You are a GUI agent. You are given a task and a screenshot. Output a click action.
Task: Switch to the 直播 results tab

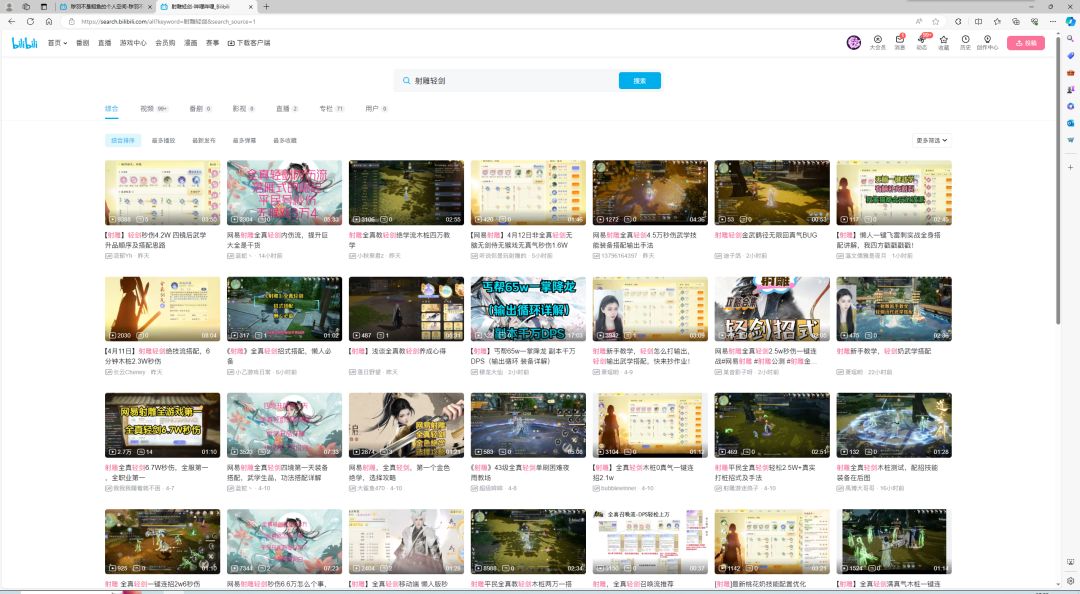[287, 108]
